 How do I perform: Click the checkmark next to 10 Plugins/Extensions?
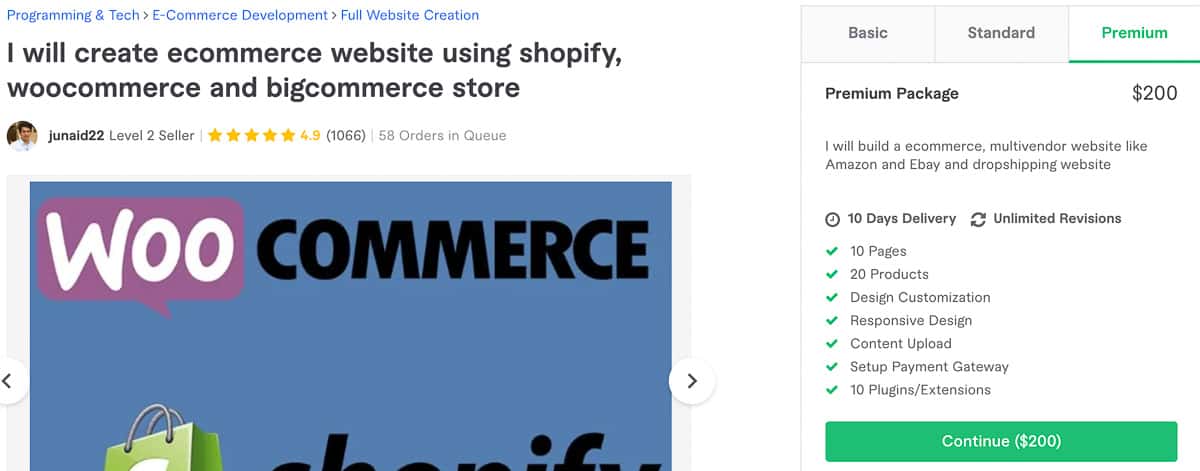pos(832,390)
